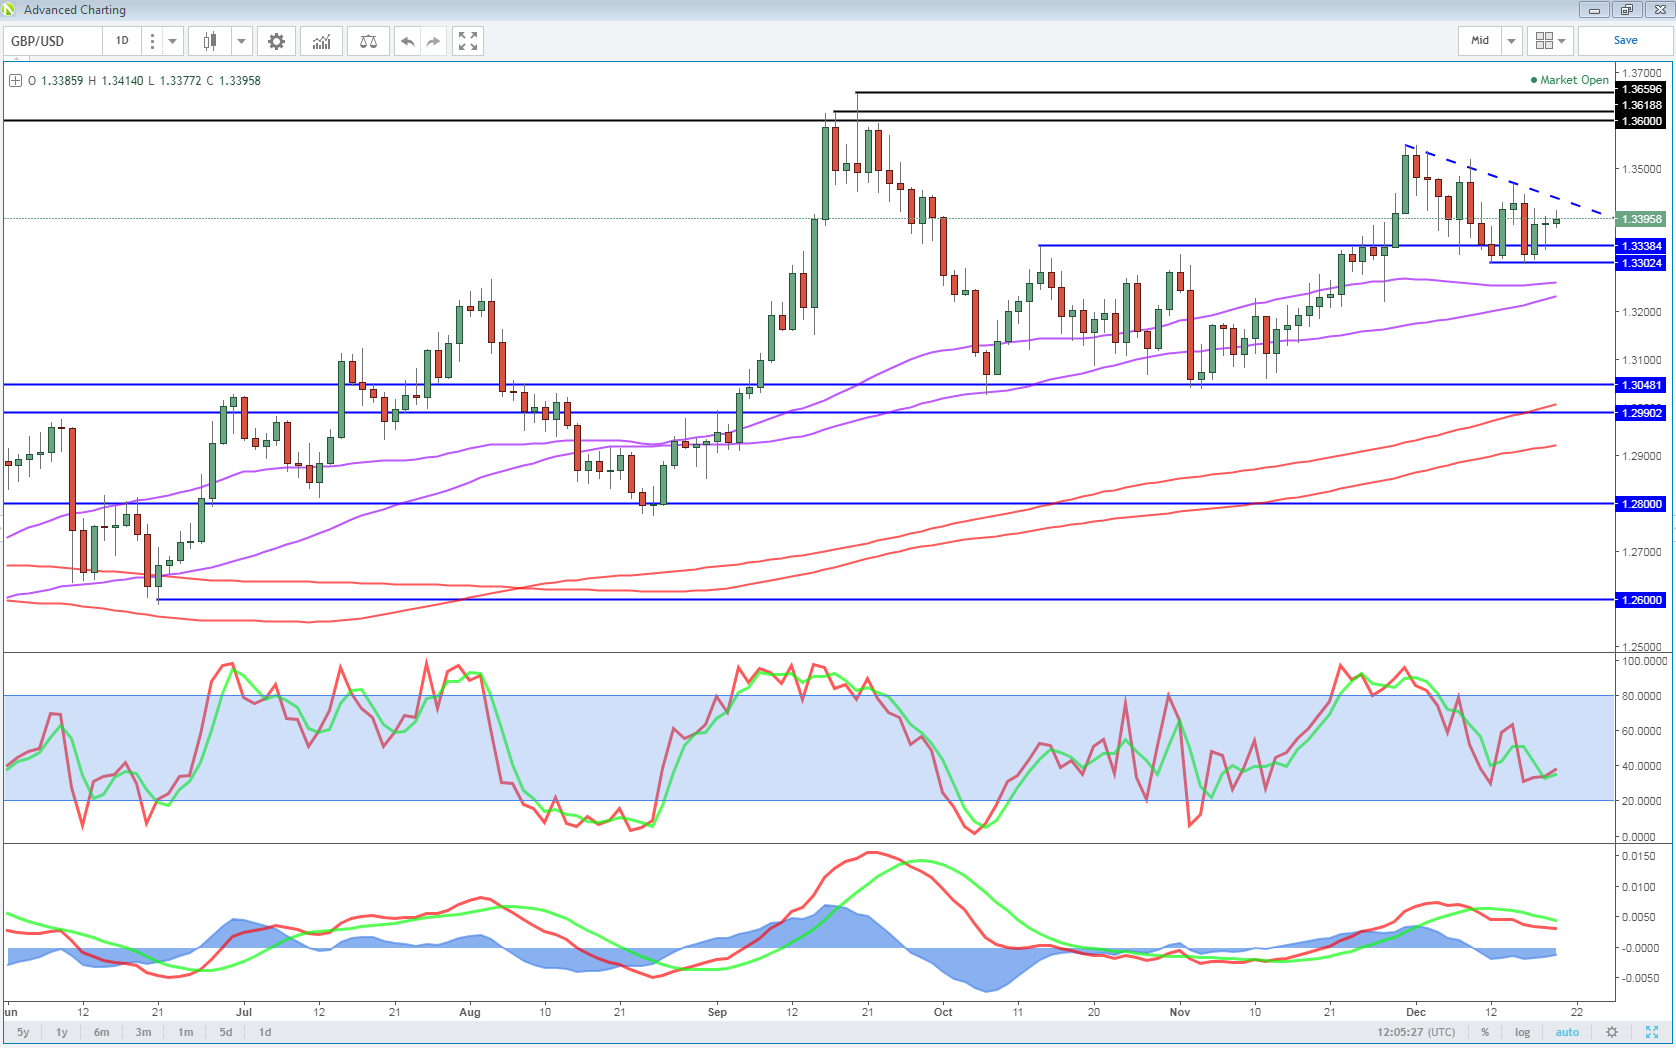
Task: Select the 1.28000 horizontal line label
Action: tap(1641, 504)
